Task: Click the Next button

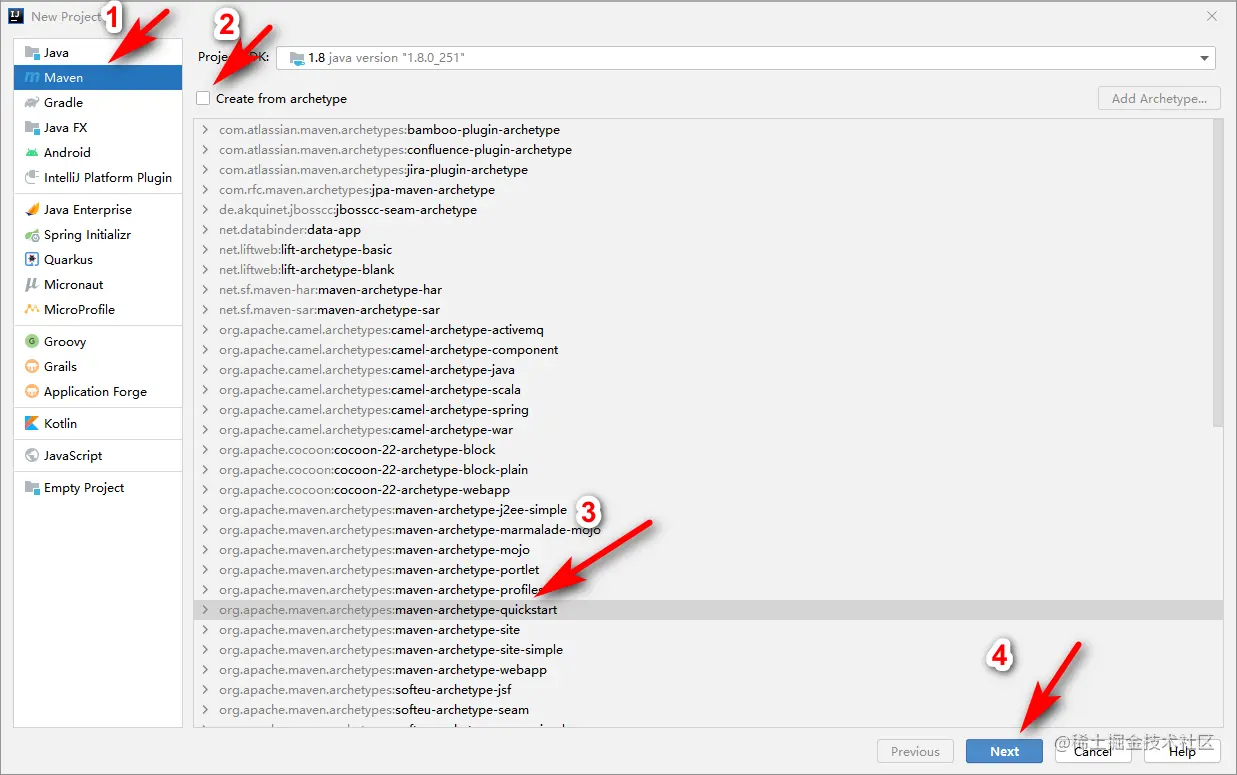Action: pyautogui.click(x=1004, y=752)
